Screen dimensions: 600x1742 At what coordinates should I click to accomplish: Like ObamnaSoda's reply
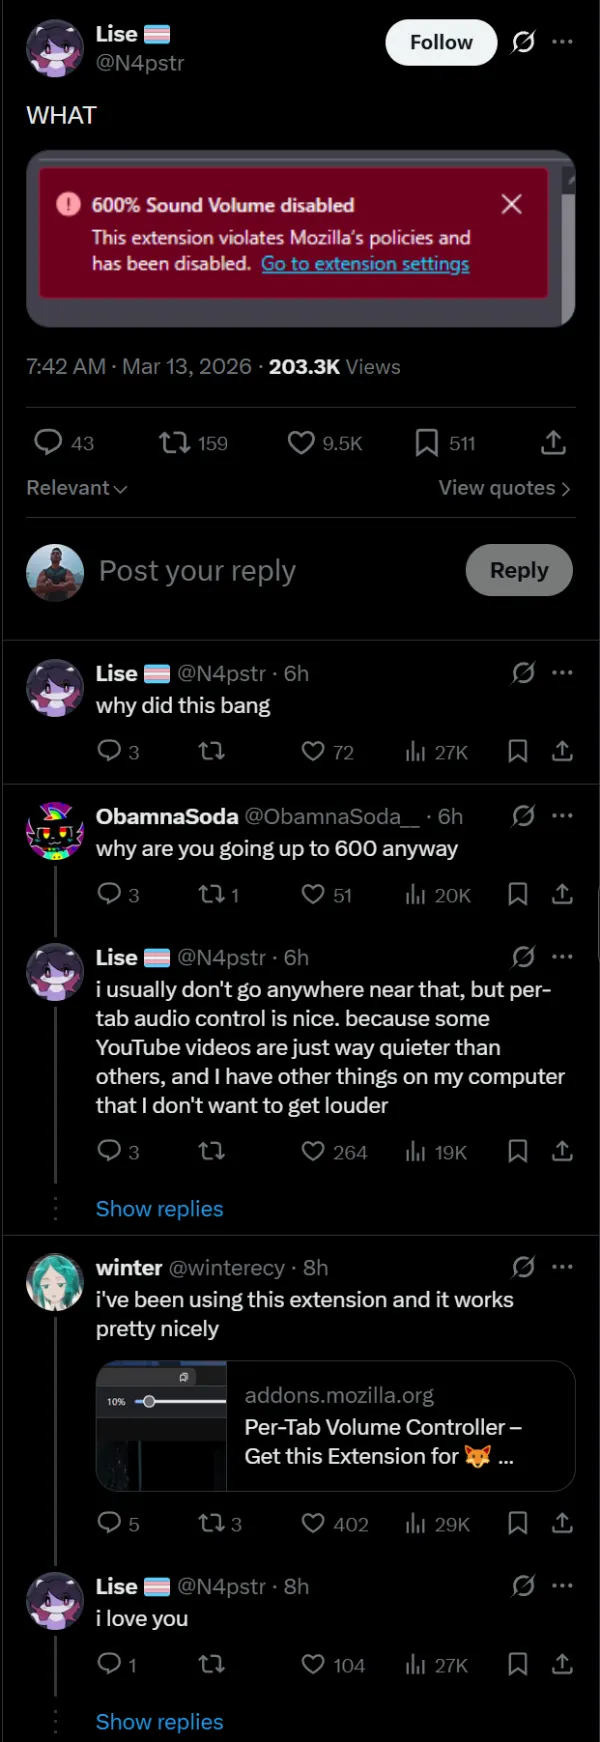click(x=313, y=895)
